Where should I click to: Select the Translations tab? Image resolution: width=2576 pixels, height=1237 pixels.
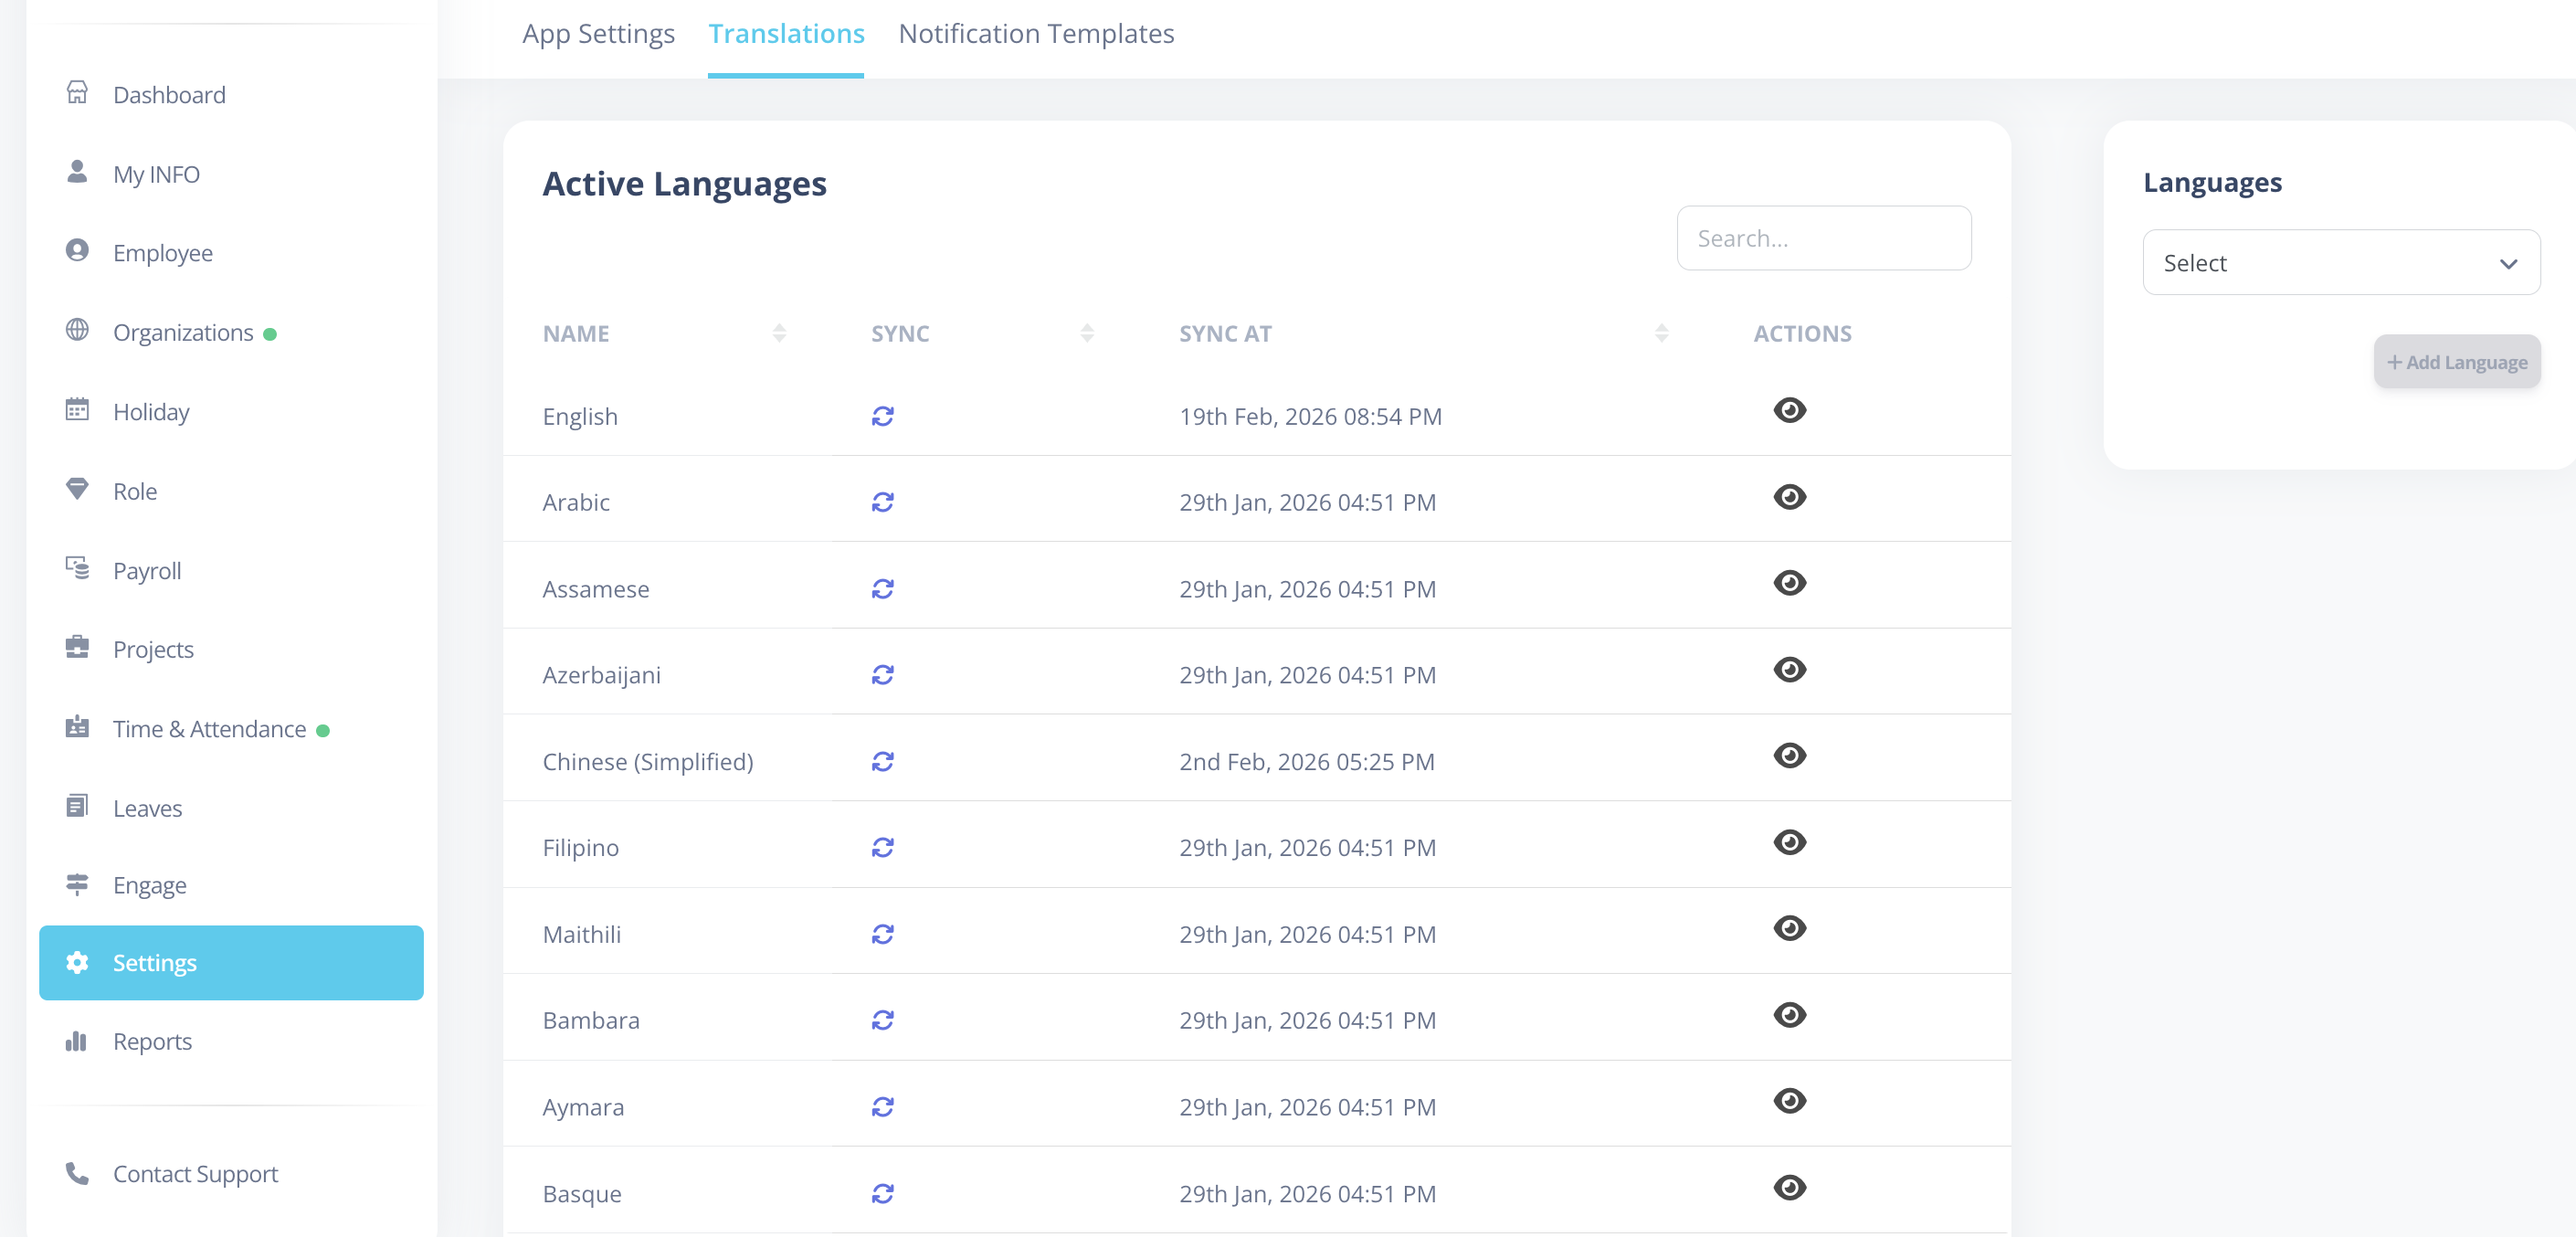786,34
